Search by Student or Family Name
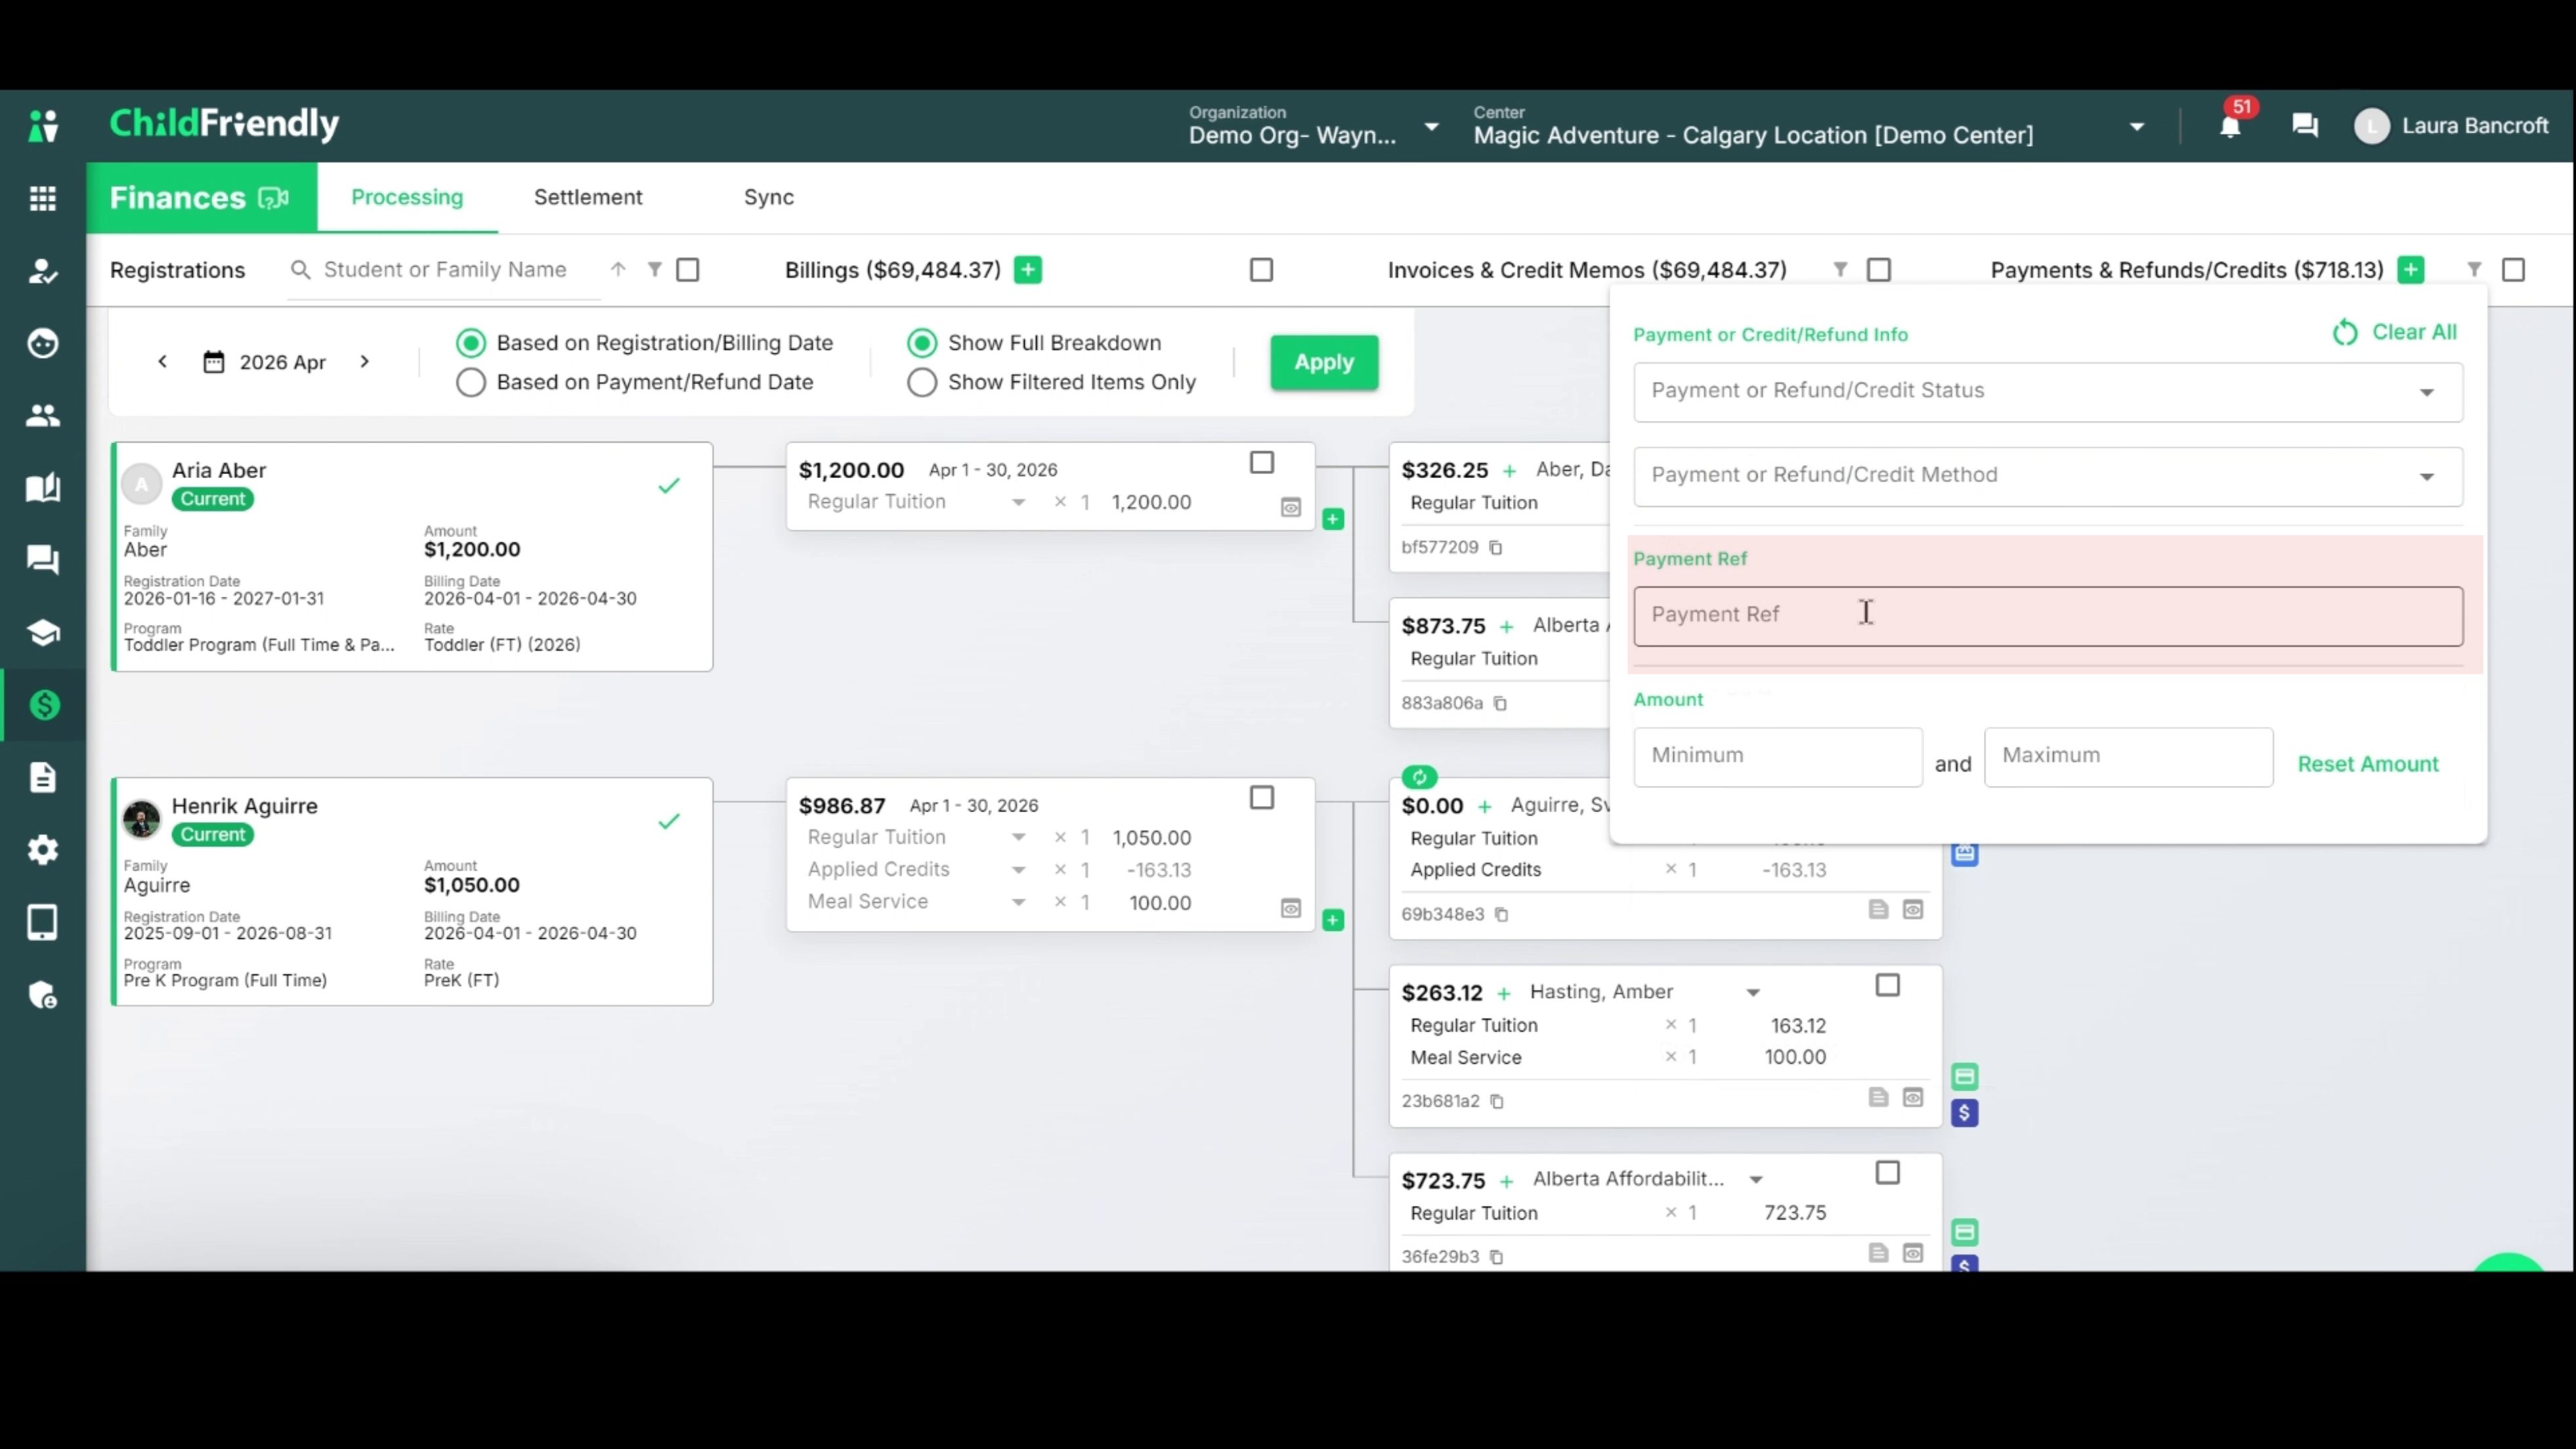2576x1449 pixels. tap(445, 270)
